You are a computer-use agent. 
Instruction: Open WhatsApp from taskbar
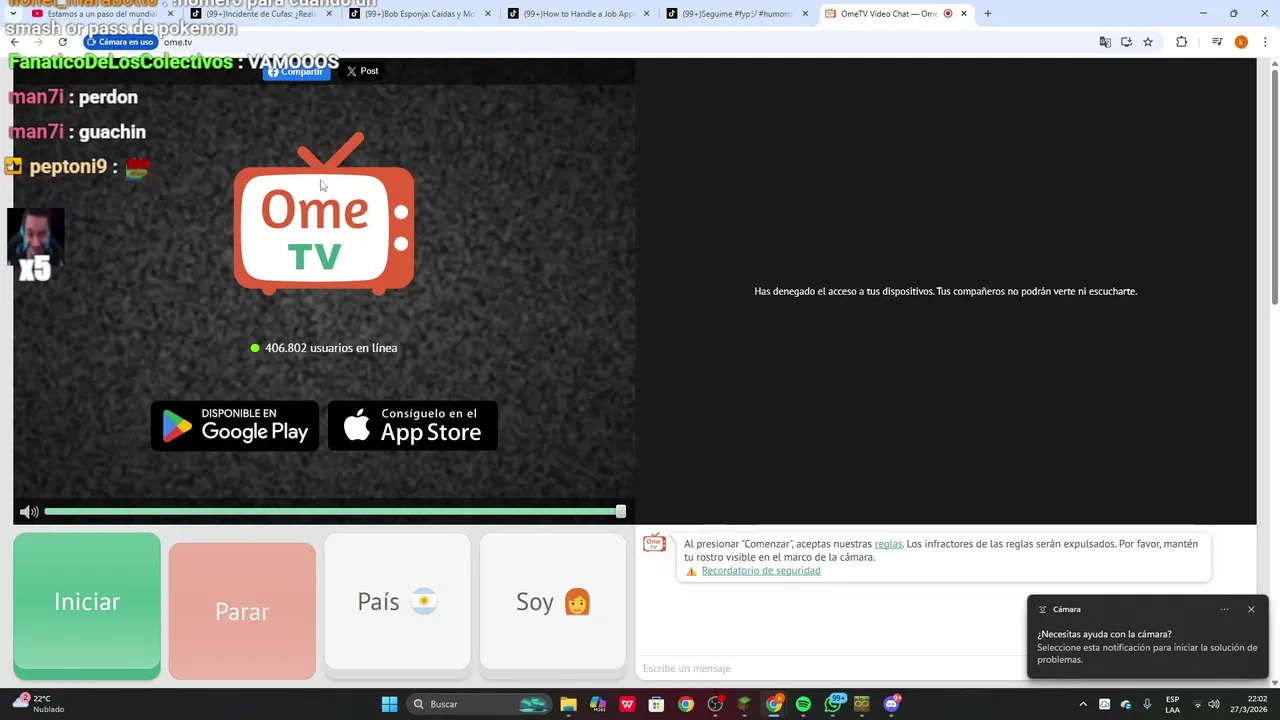(x=833, y=704)
